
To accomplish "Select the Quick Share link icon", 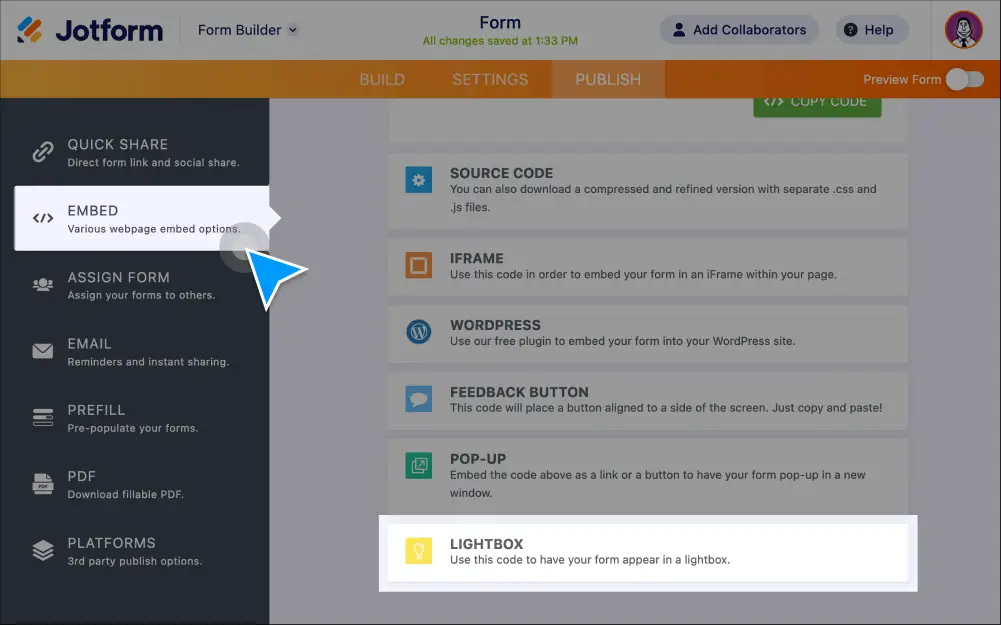I will (x=42, y=152).
